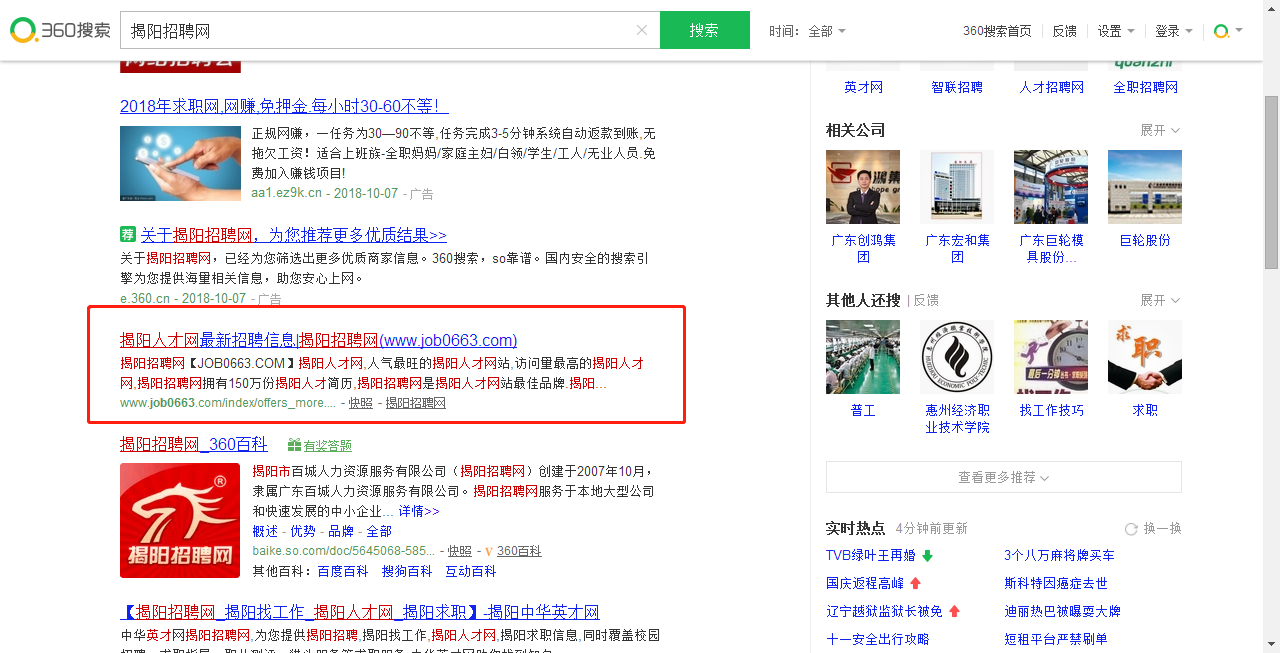This screenshot has width=1280, height=653.
Task: Open the 揭阳招聘网 red logo image
Action: (x=180, y=520)
